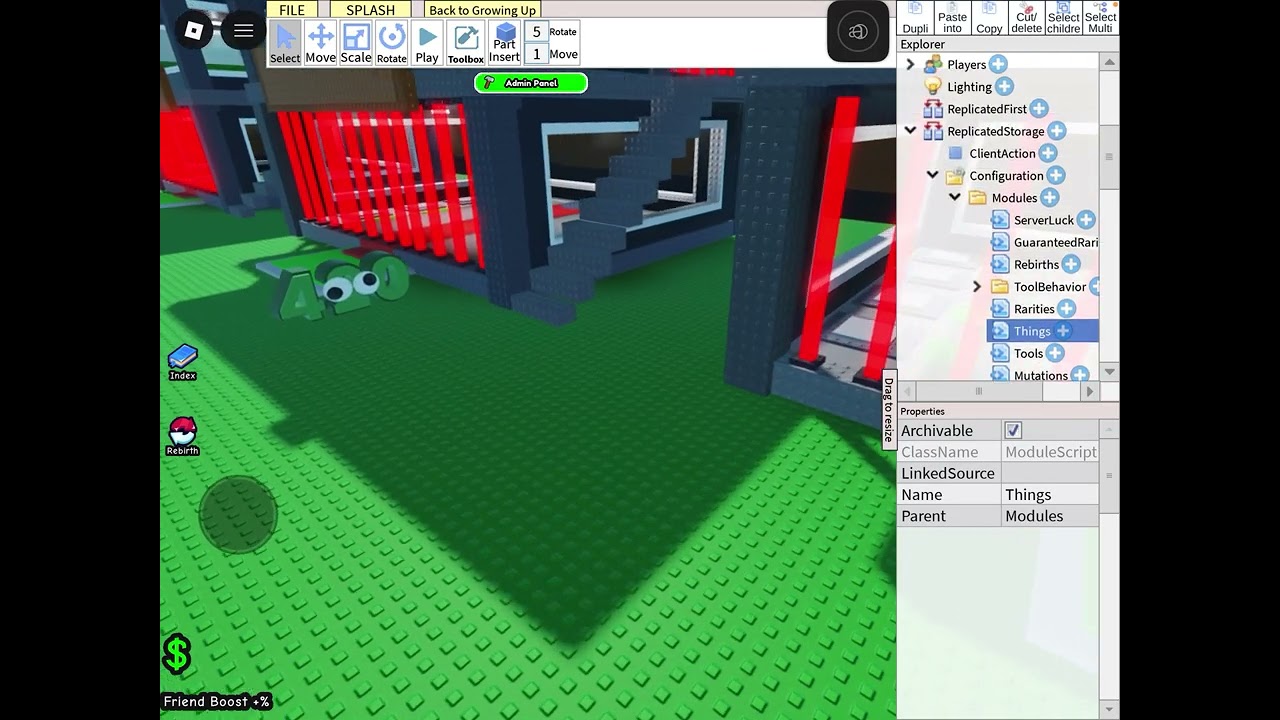The width and height of the screenshot is (1280, 720).
Task: Click the move increment field showing 1
Action: [x=536, y=54]
